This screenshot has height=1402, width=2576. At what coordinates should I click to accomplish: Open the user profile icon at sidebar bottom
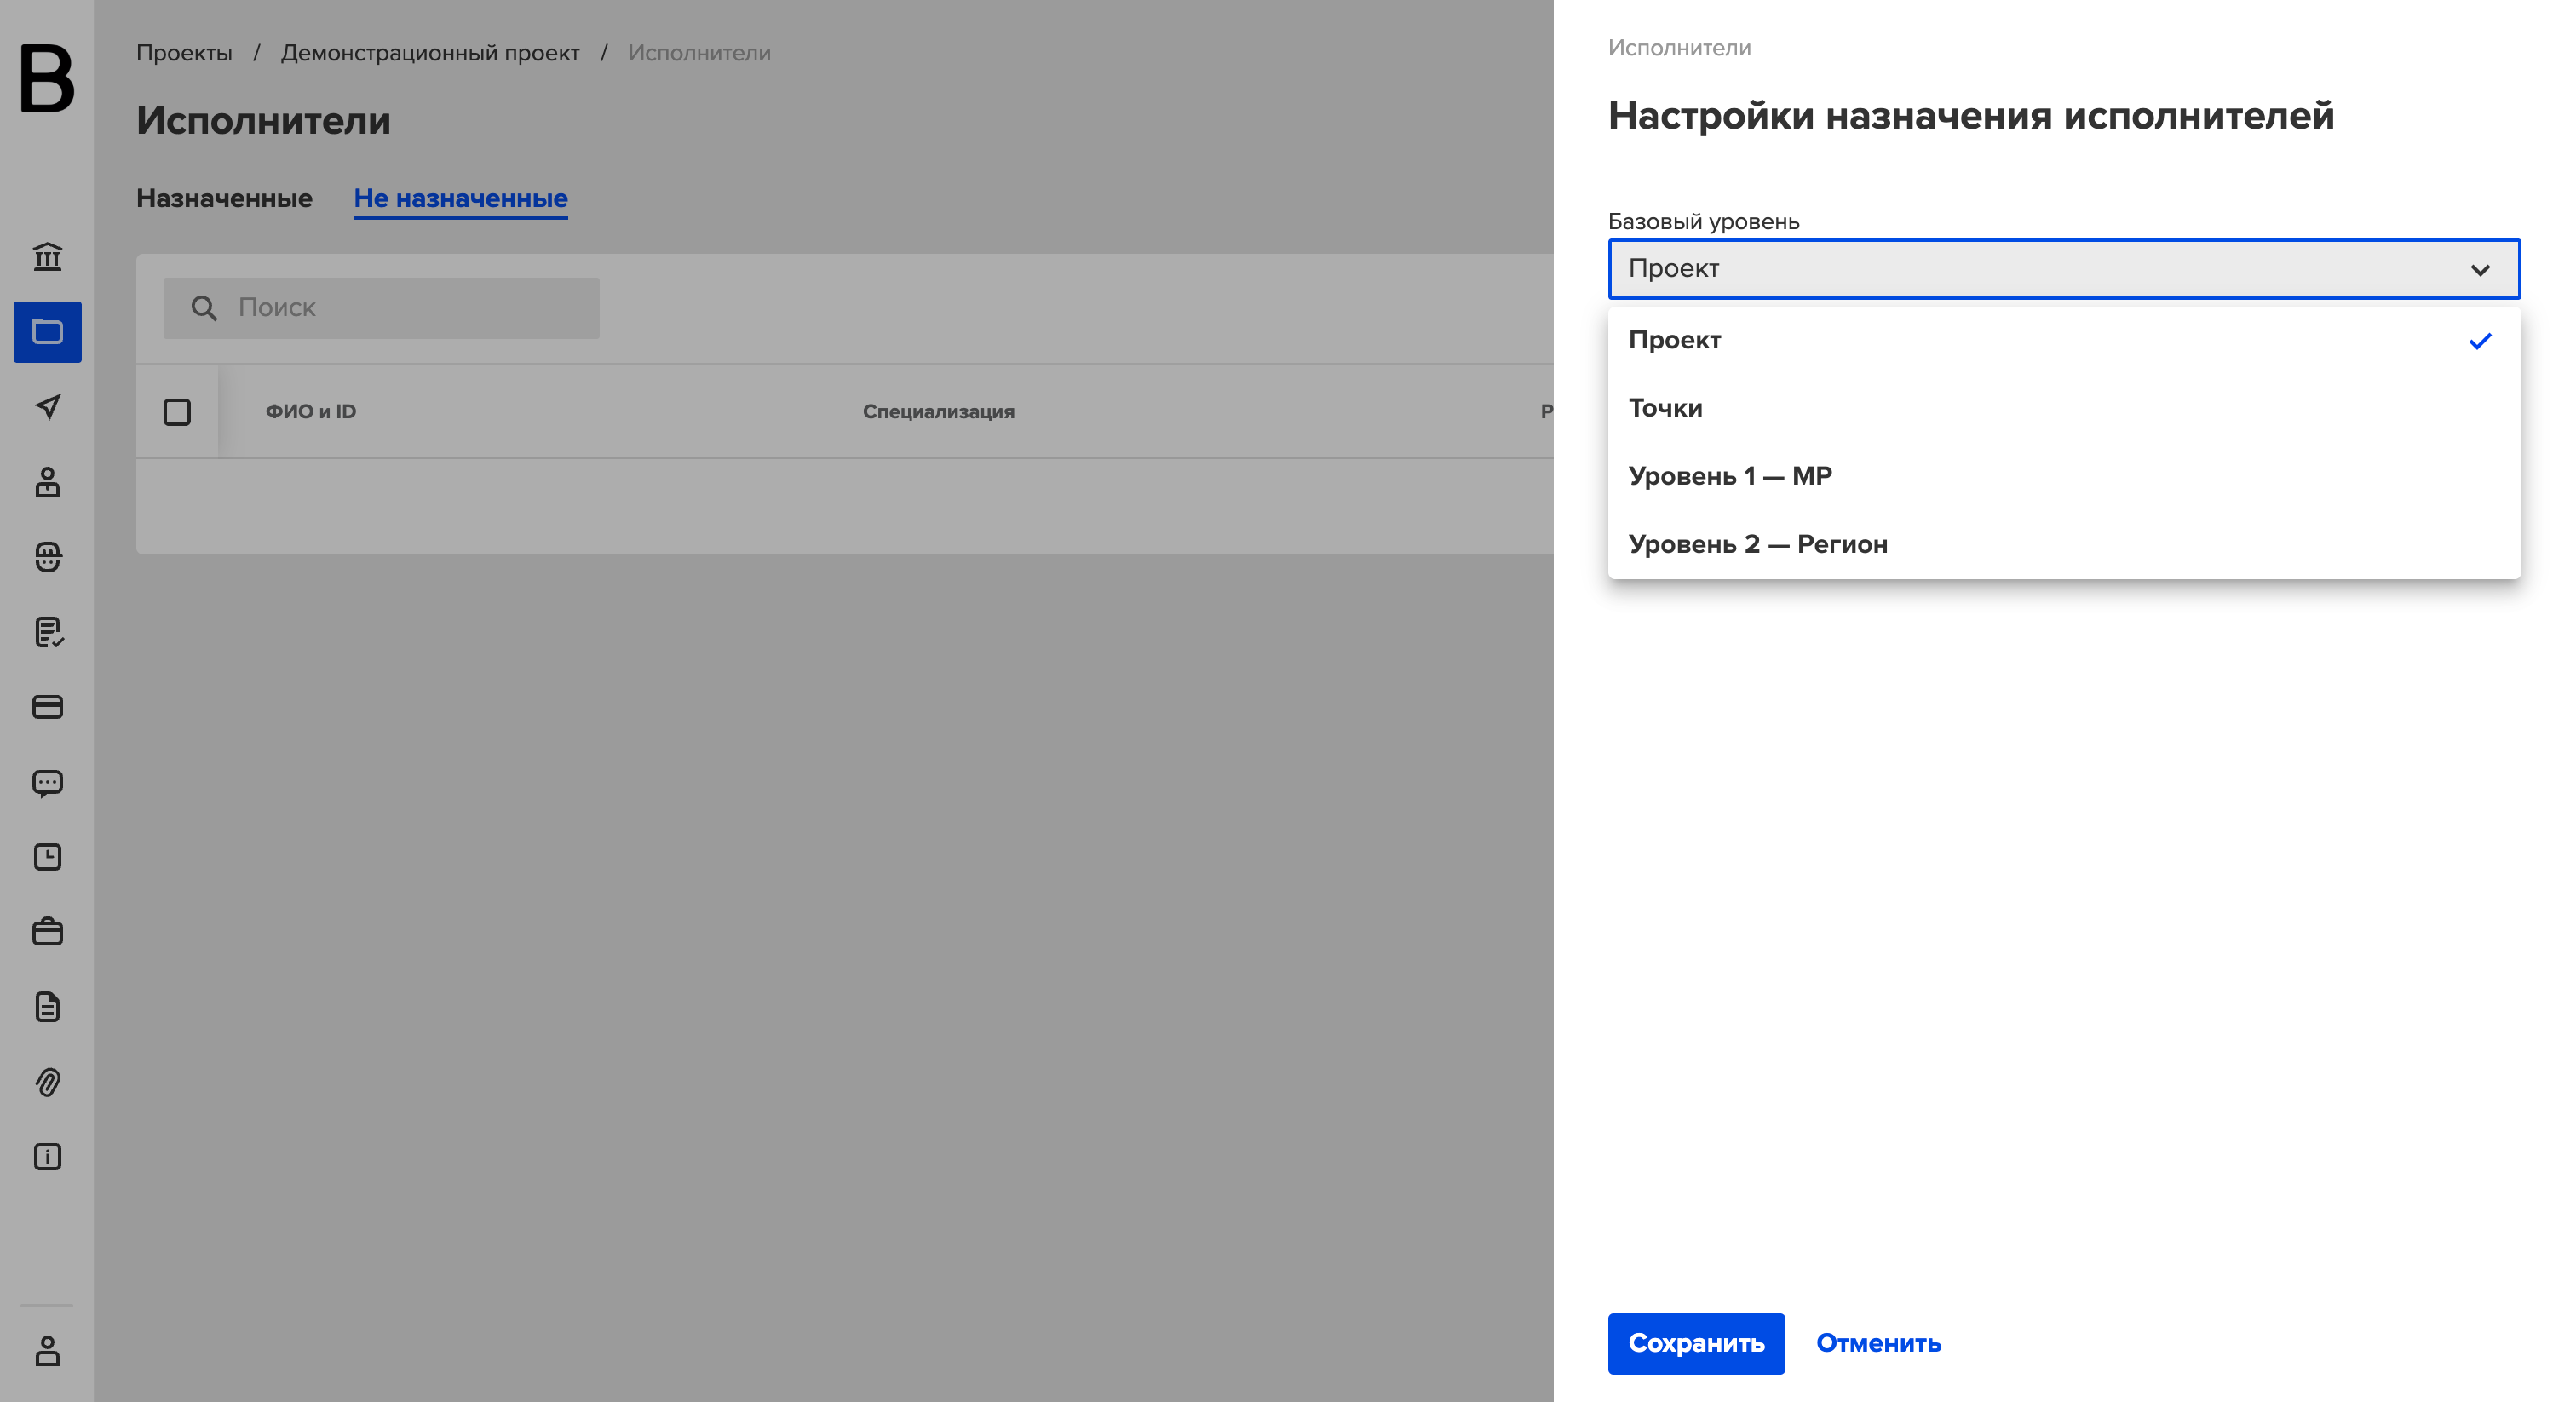[x=47, y=1351]
